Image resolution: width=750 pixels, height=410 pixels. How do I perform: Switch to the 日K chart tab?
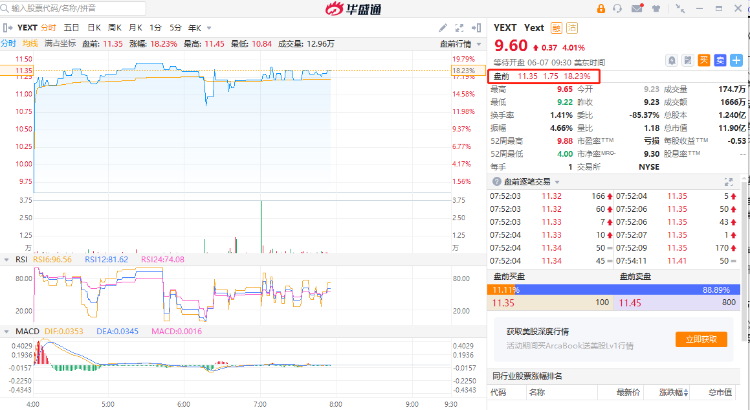point(94,28)
